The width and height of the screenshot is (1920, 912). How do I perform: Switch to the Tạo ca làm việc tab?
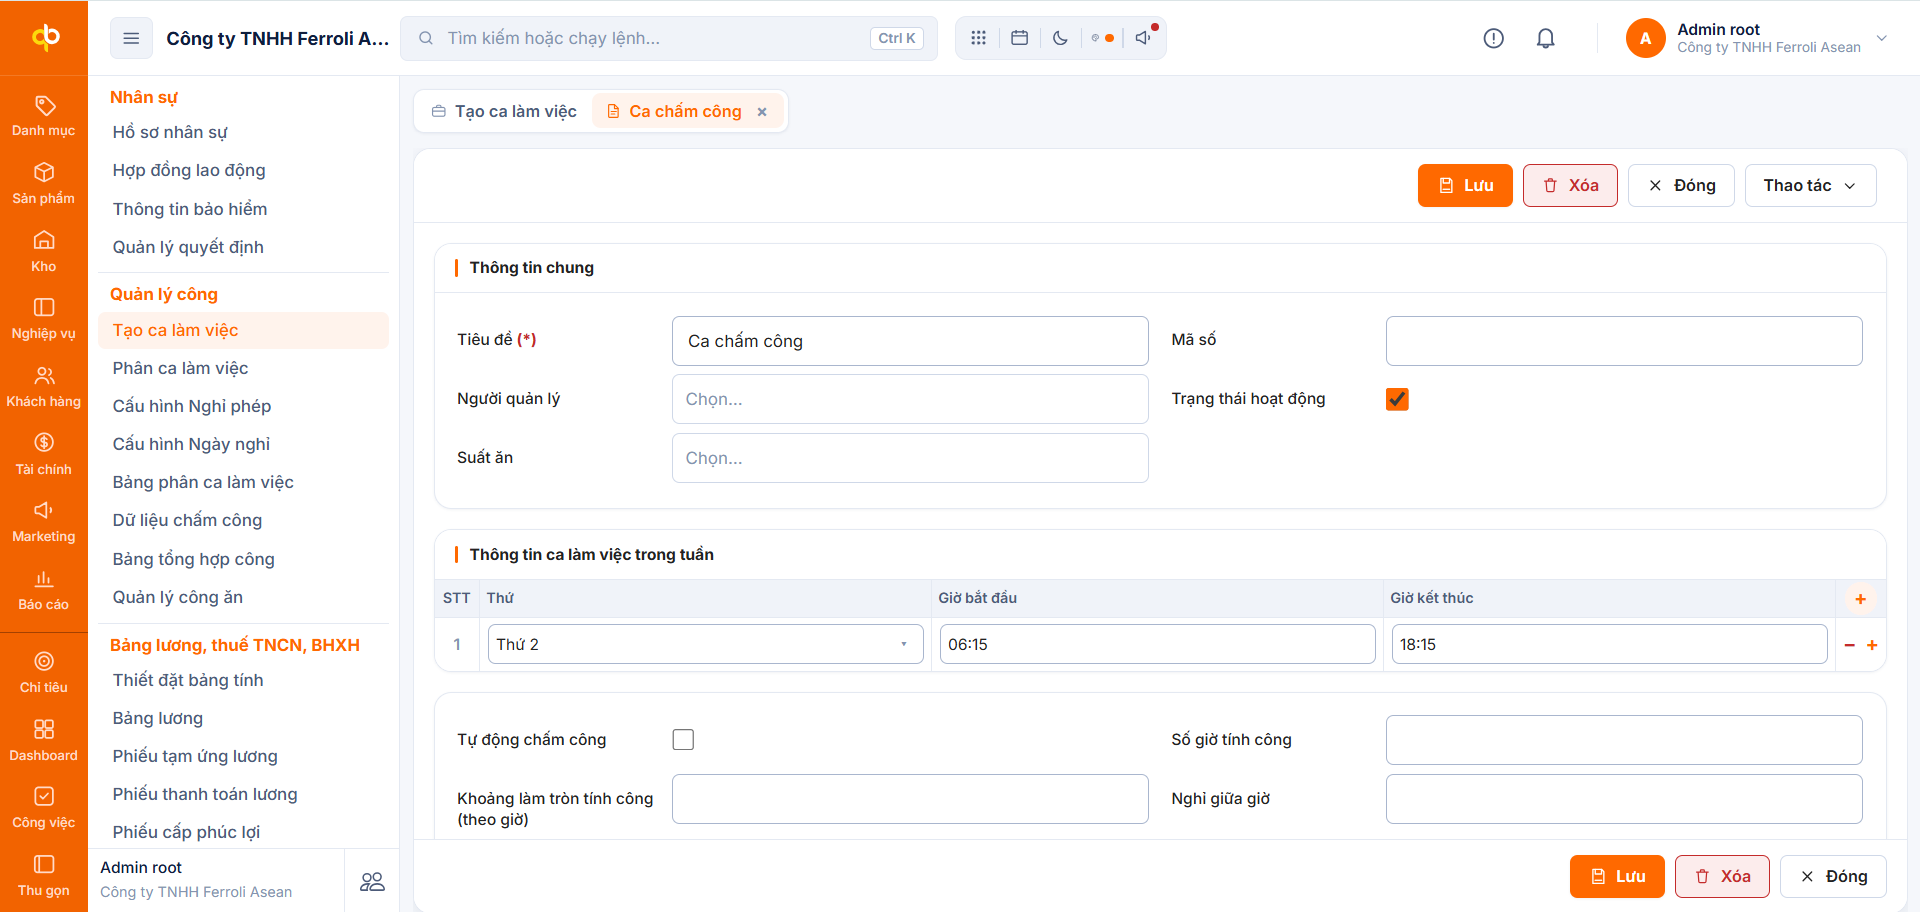coord(504,111)
